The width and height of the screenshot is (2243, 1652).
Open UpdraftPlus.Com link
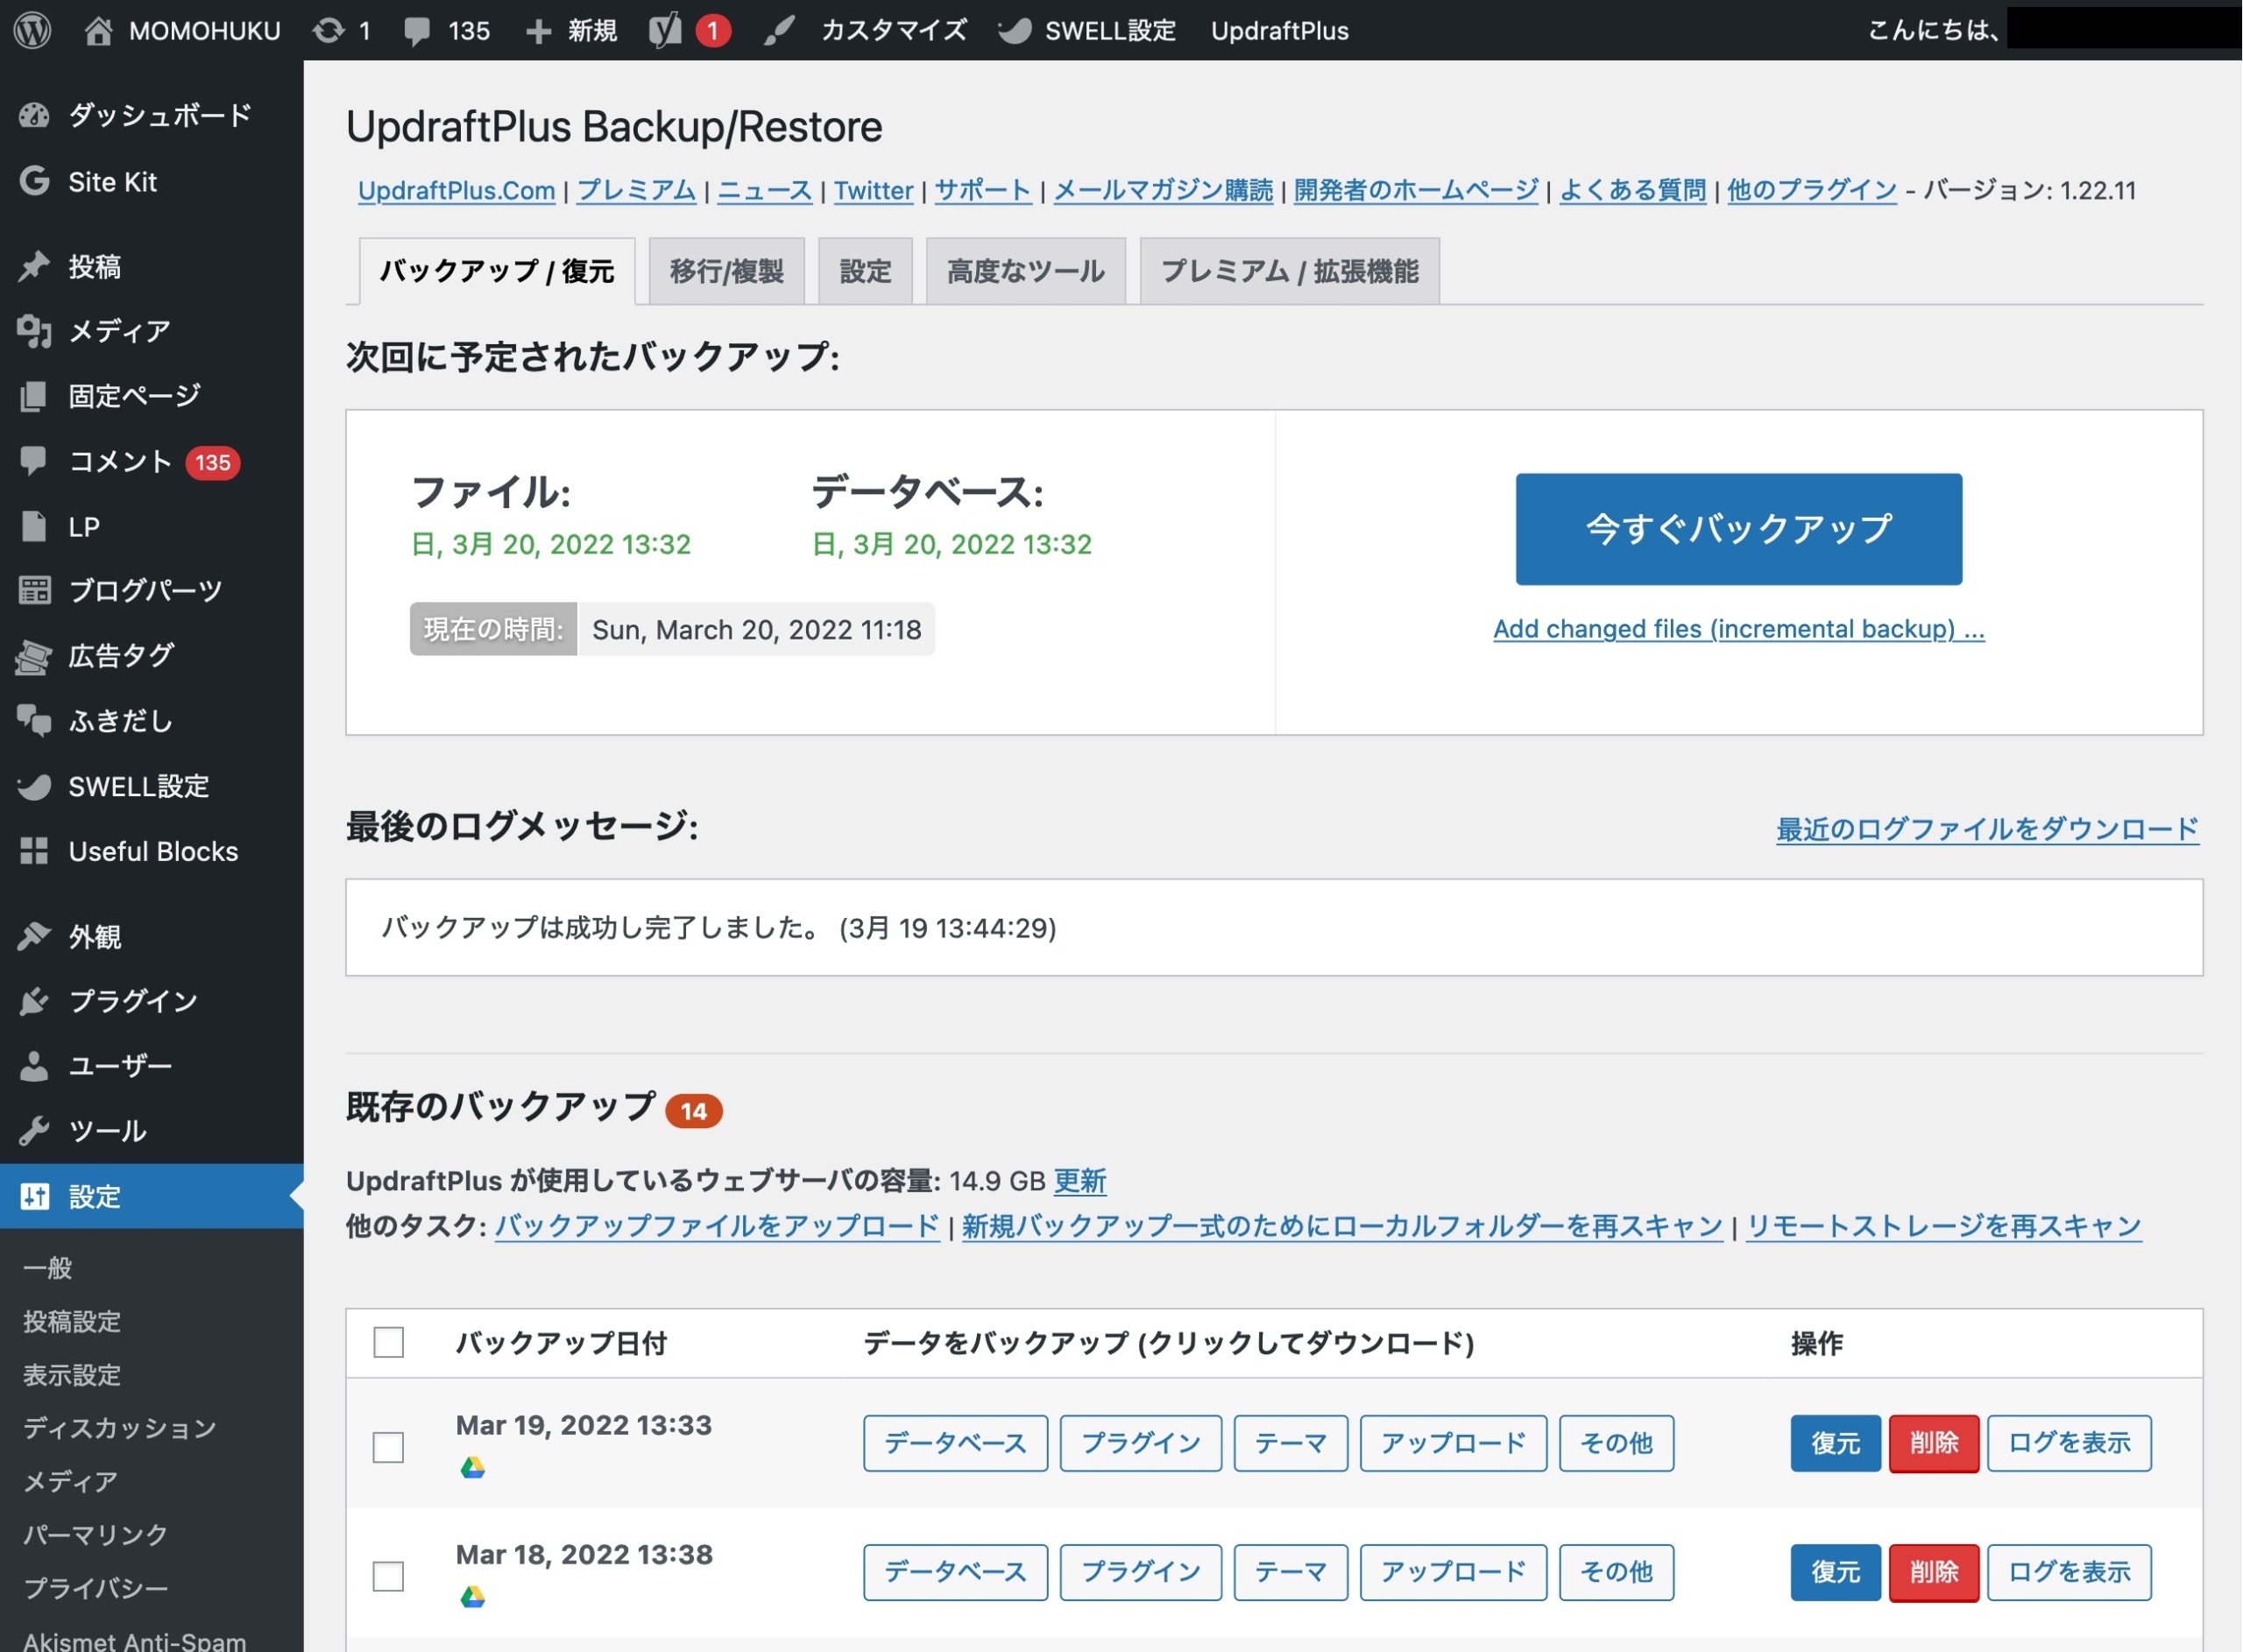pos(456,190)
